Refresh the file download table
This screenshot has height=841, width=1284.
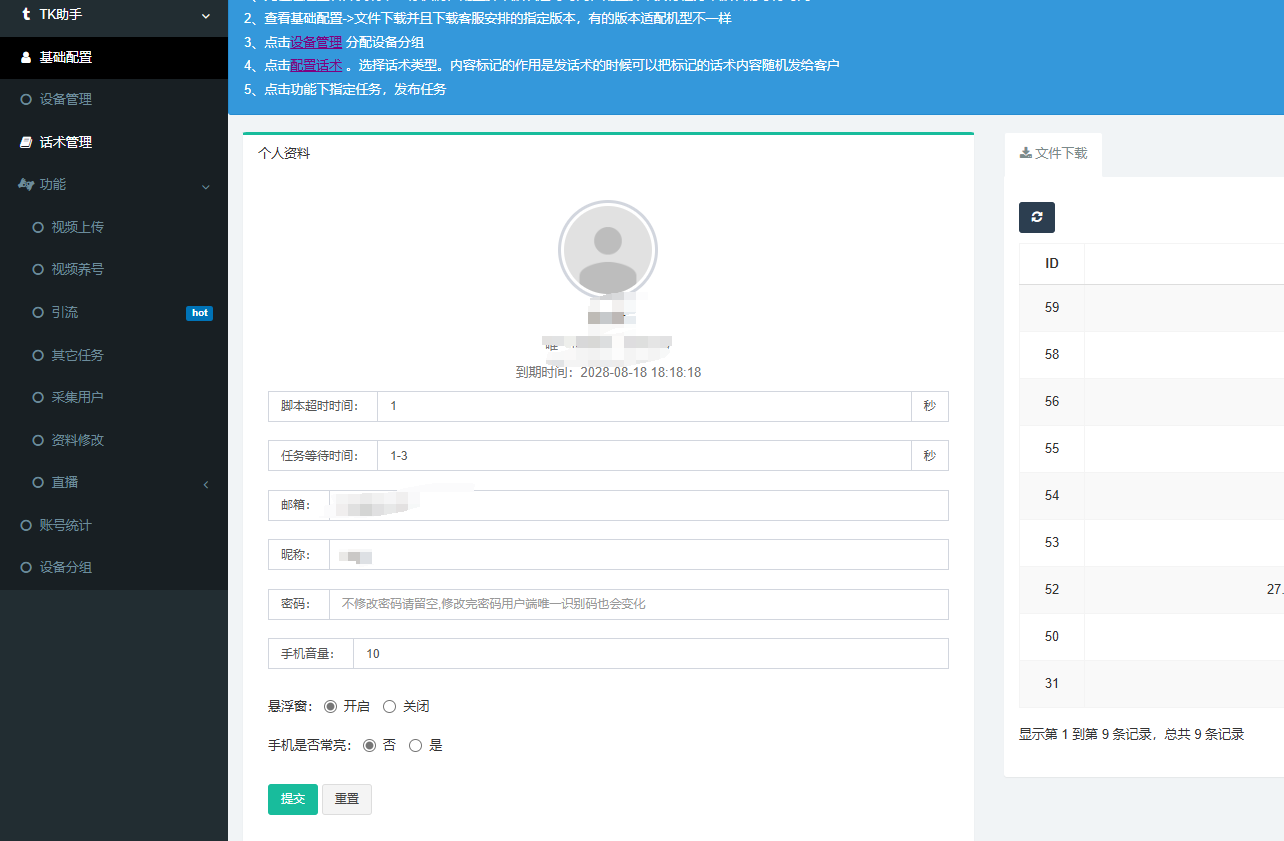pos(1037,217)
